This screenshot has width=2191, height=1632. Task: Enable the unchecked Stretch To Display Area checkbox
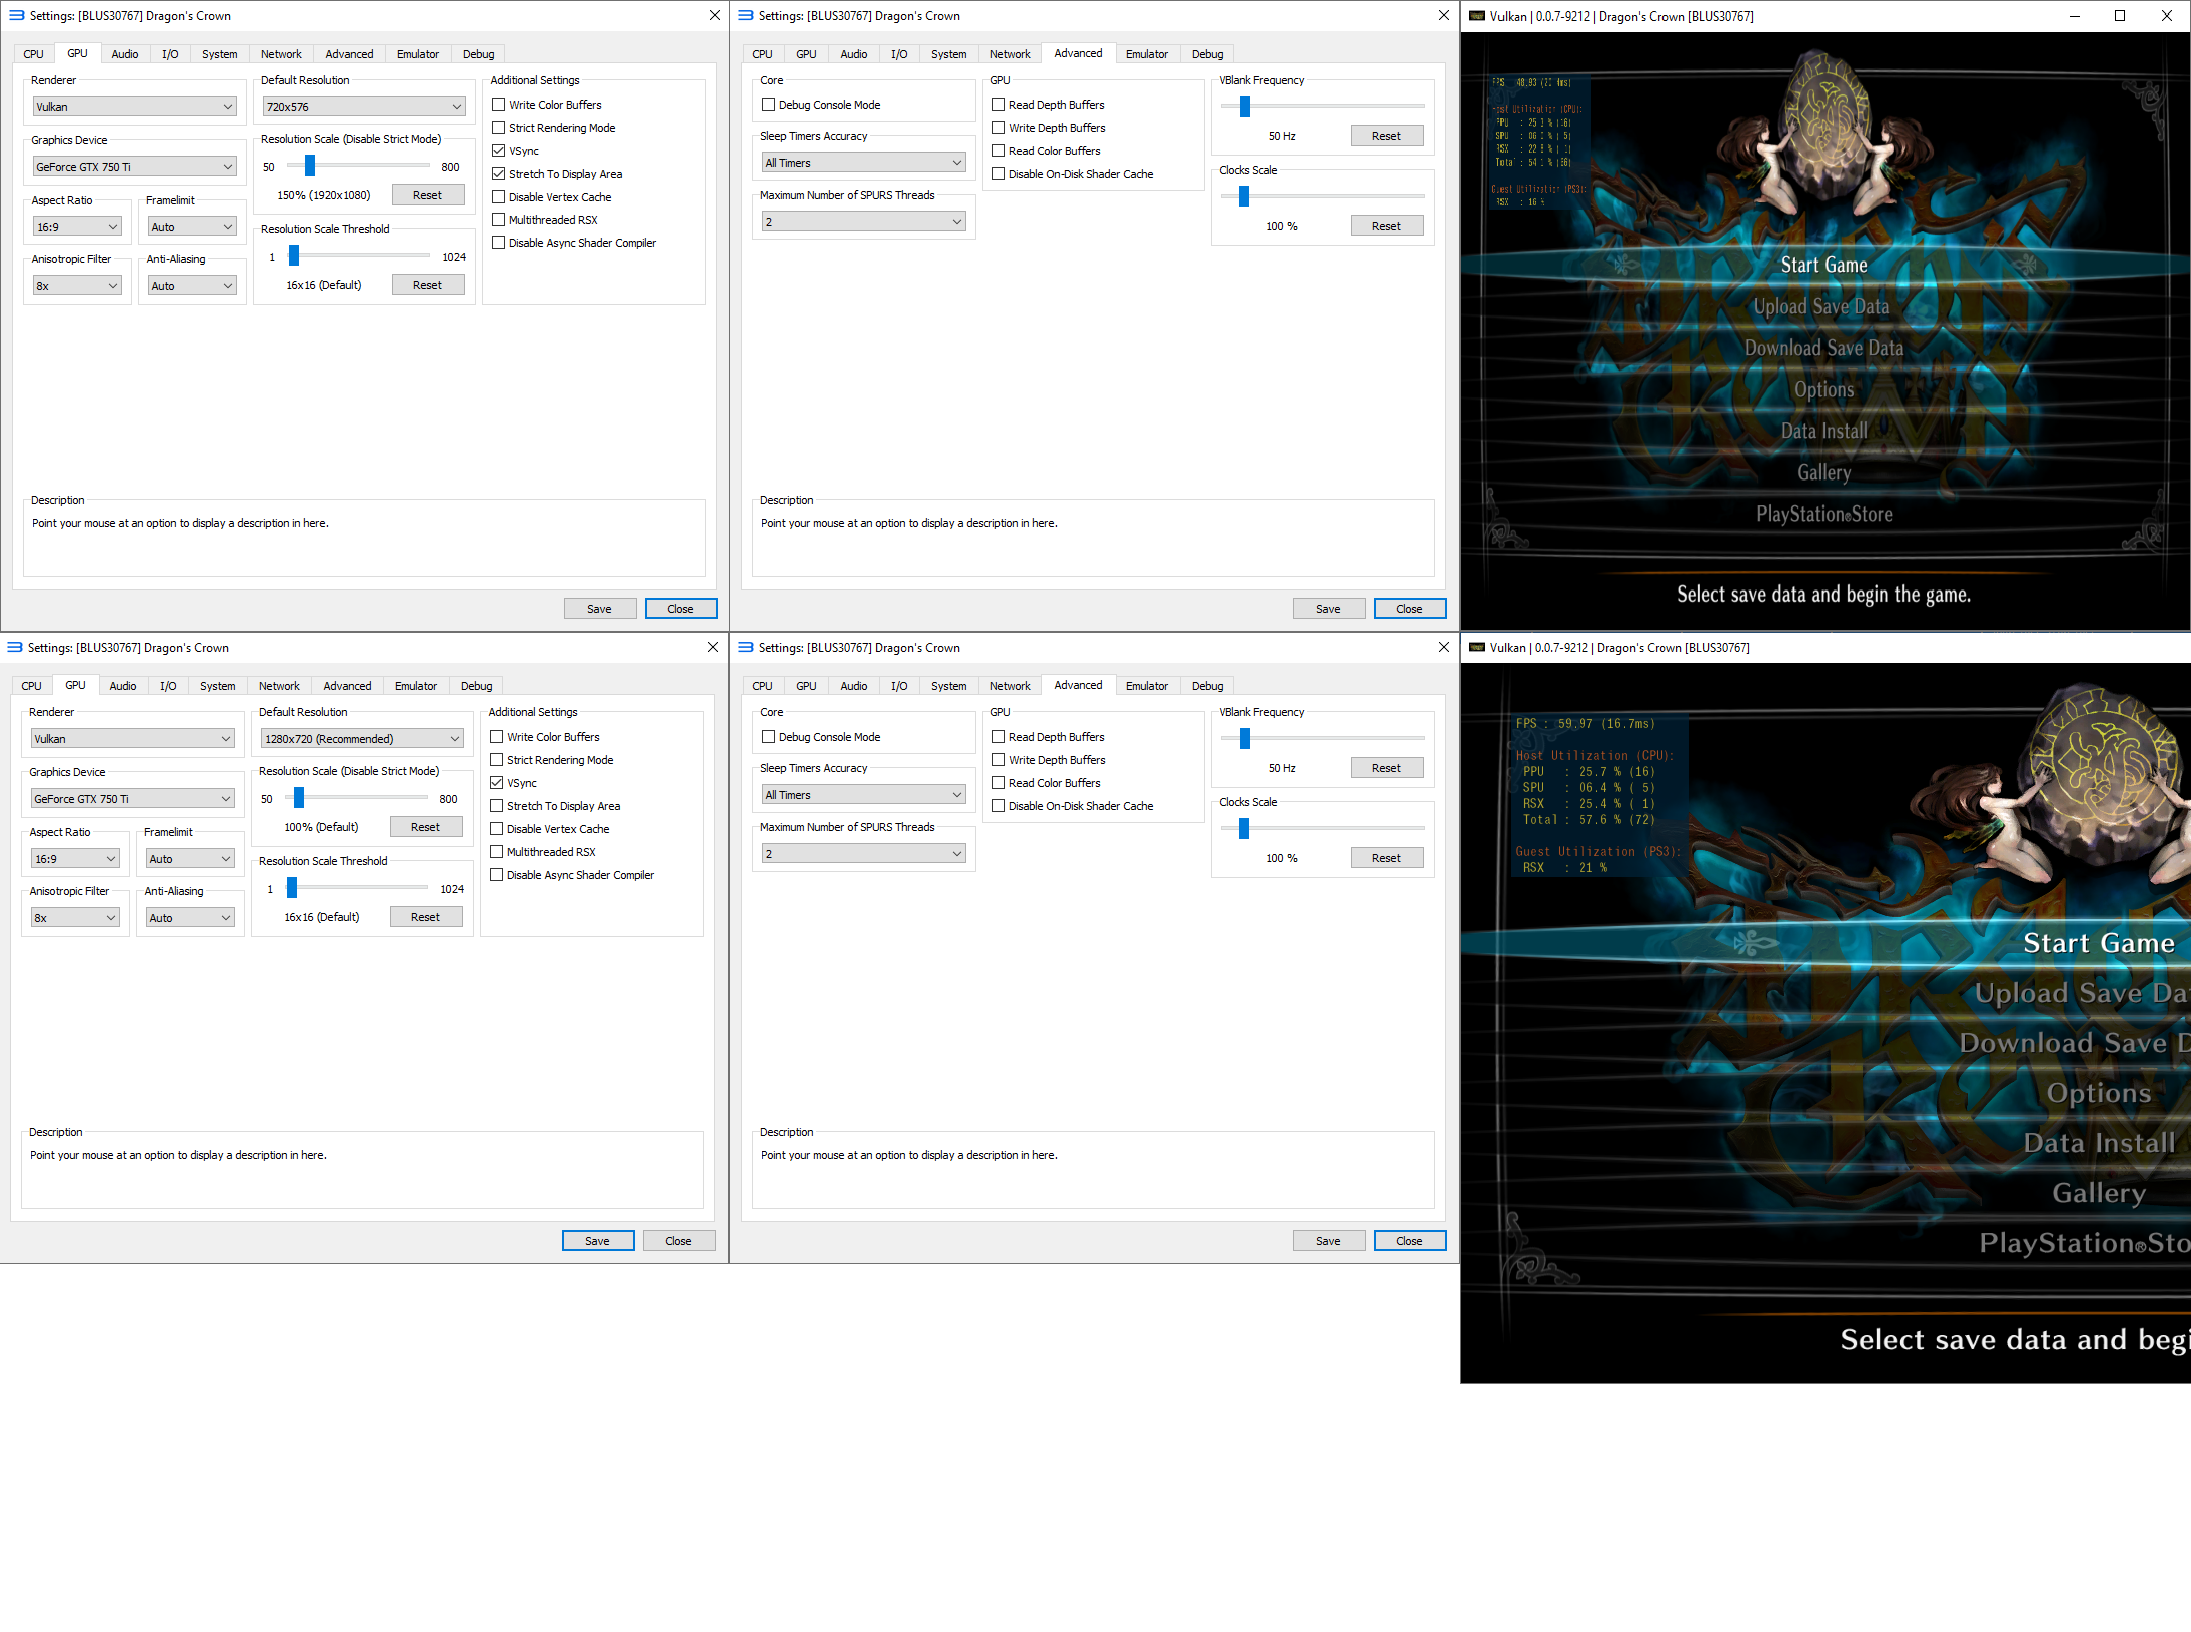496,806
